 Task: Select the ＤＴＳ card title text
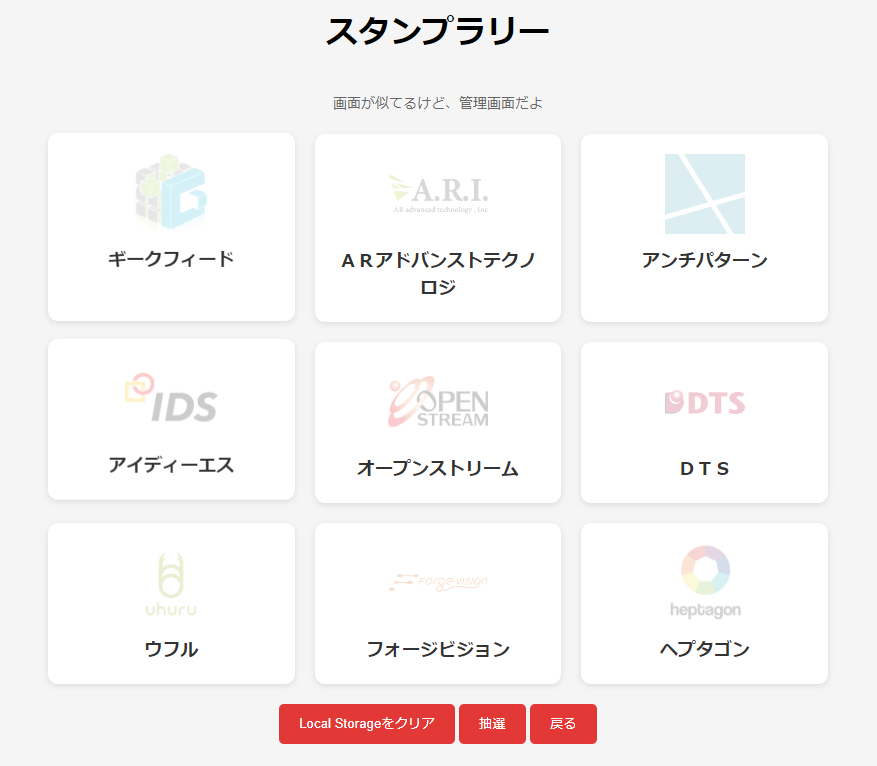click(704, 468)
